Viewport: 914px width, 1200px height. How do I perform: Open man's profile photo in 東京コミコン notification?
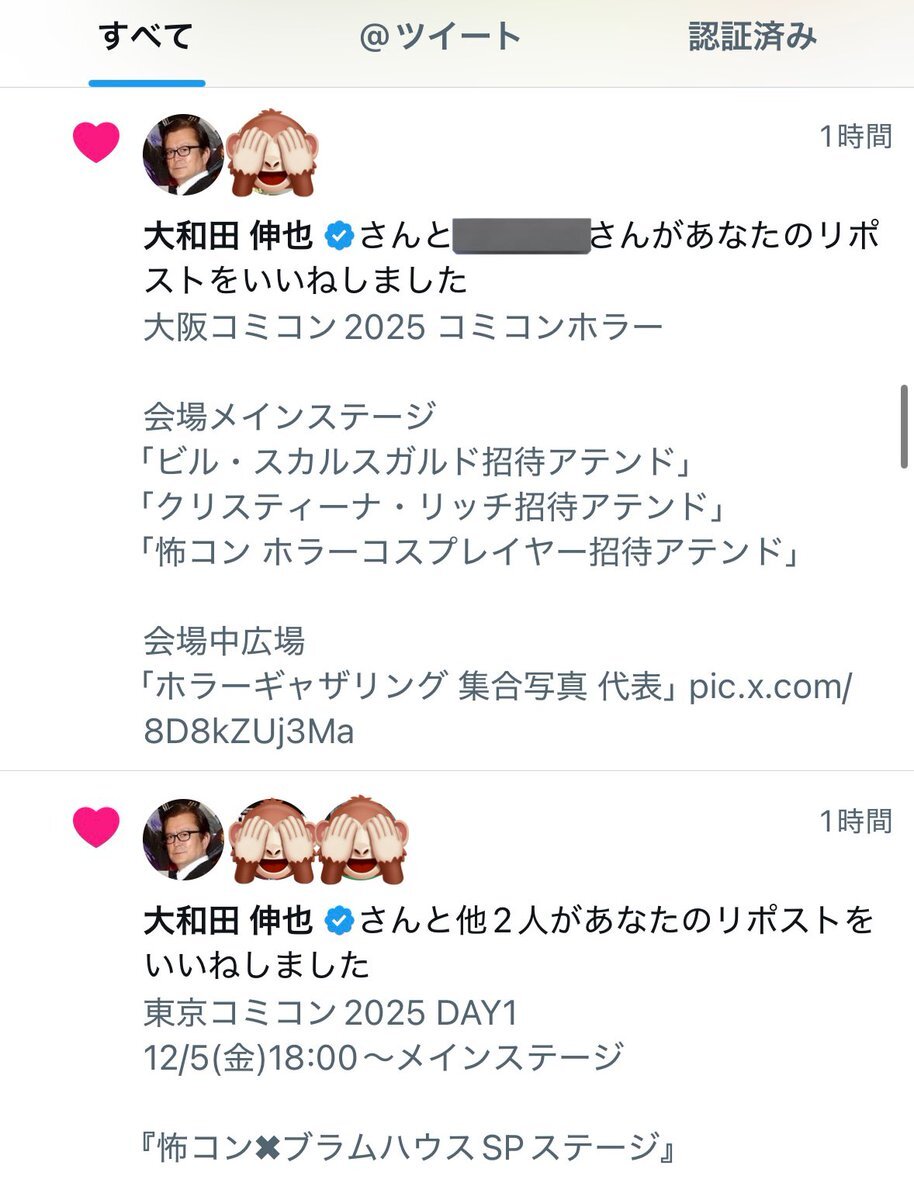(x=183, y=839)
